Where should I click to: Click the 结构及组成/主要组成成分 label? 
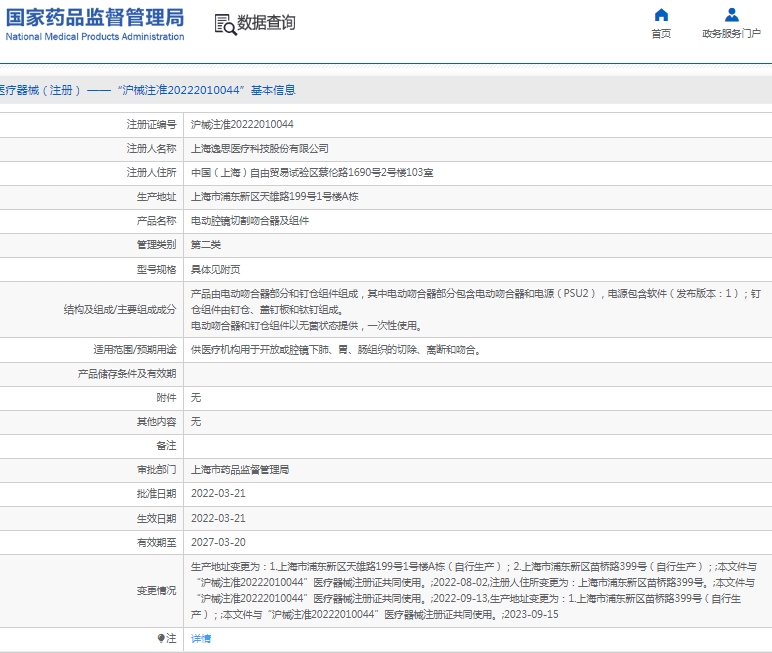point(120,310)
